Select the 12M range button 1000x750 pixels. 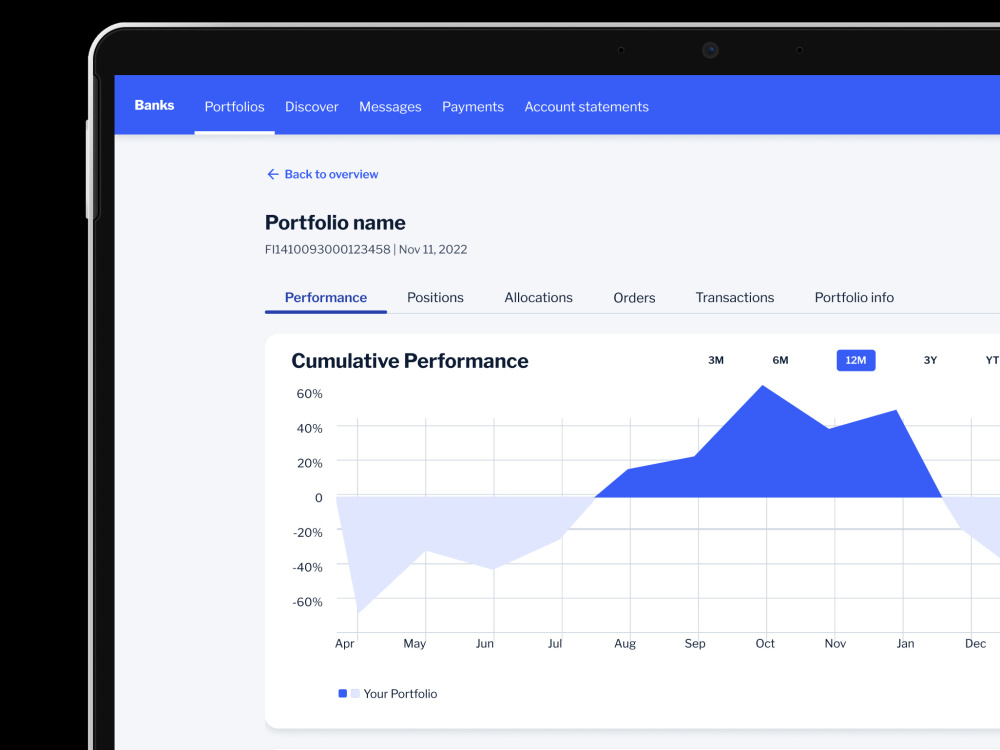(856, 360)
